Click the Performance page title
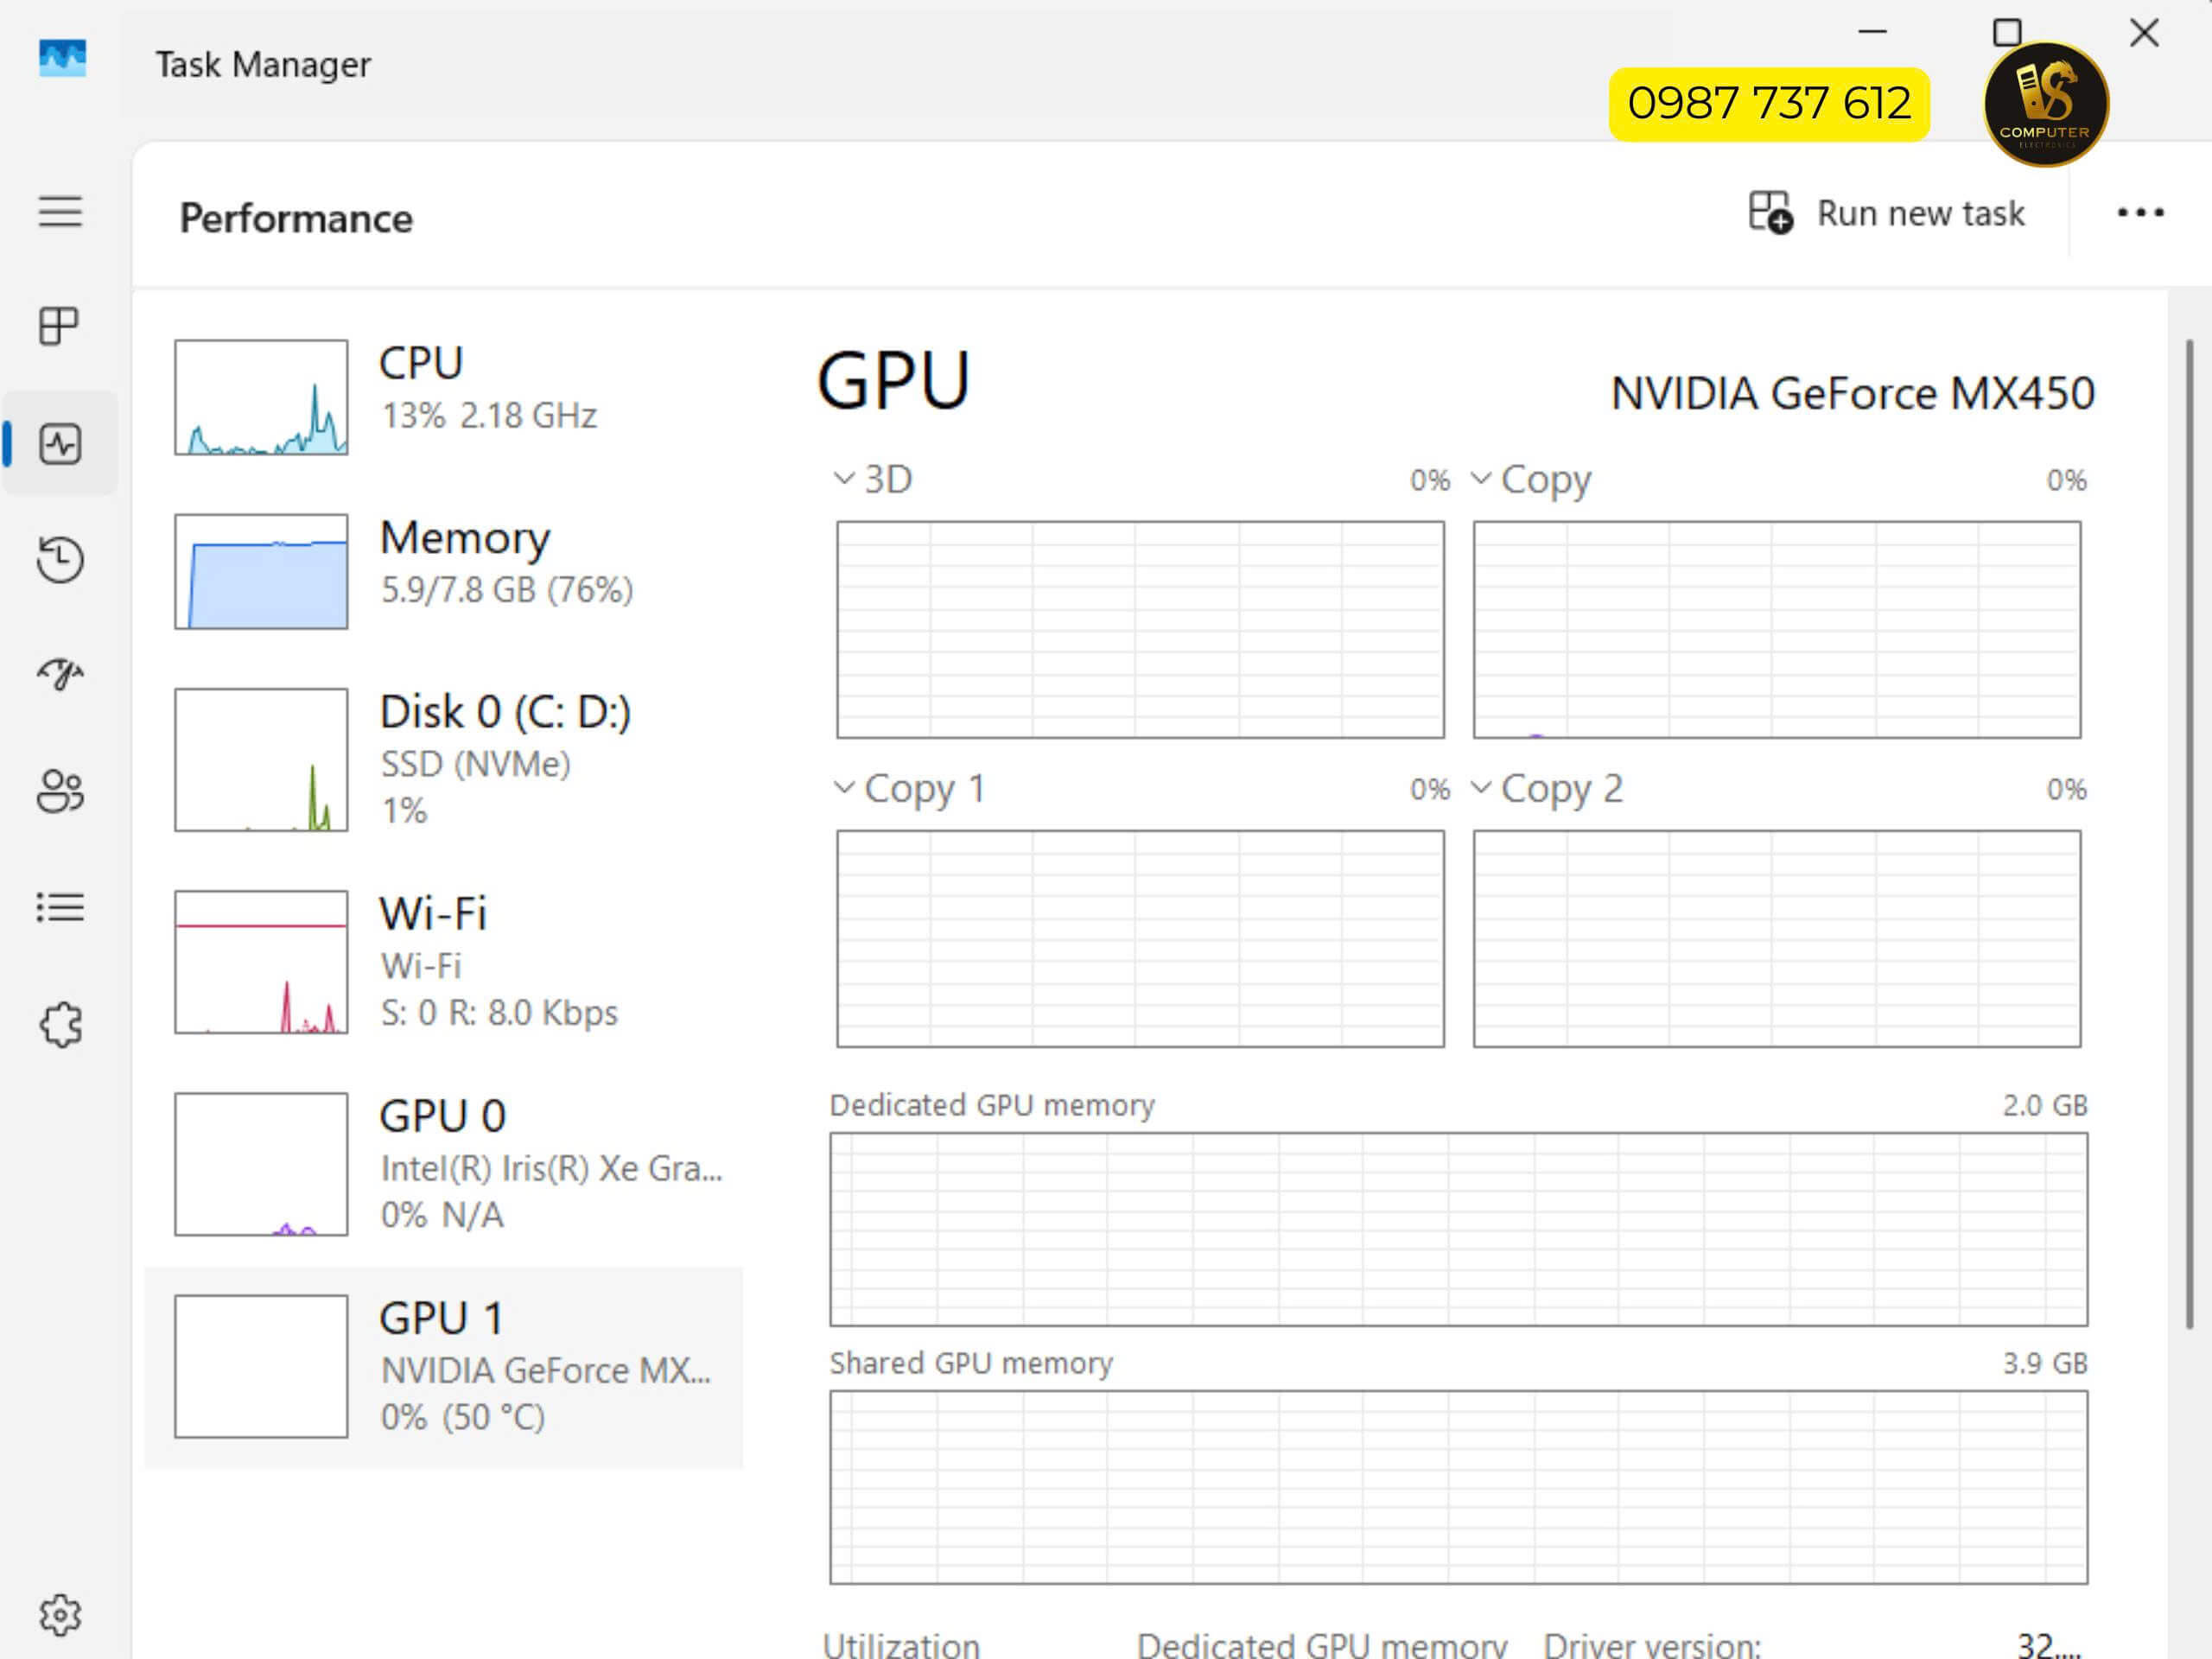 (296, 218)
